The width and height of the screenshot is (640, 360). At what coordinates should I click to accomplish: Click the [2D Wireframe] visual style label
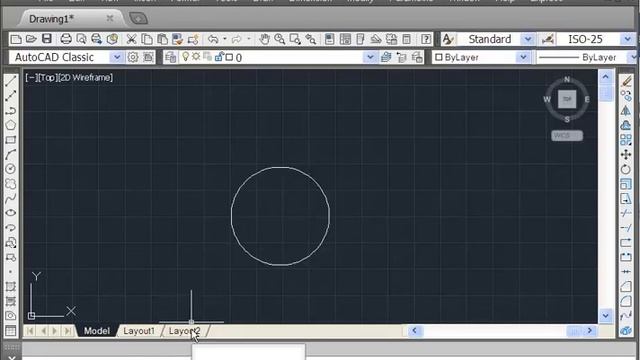click(85, 78)
